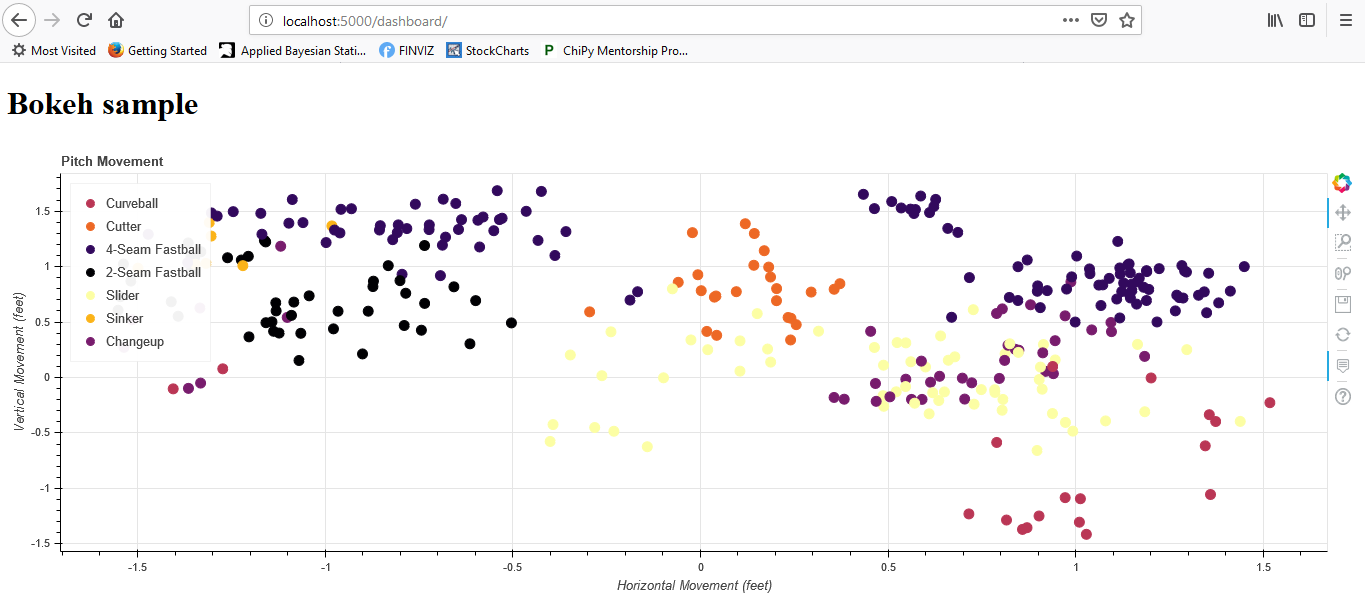
Task: Activate the Box Zoom tool
Action: (x=1343, y=242)
